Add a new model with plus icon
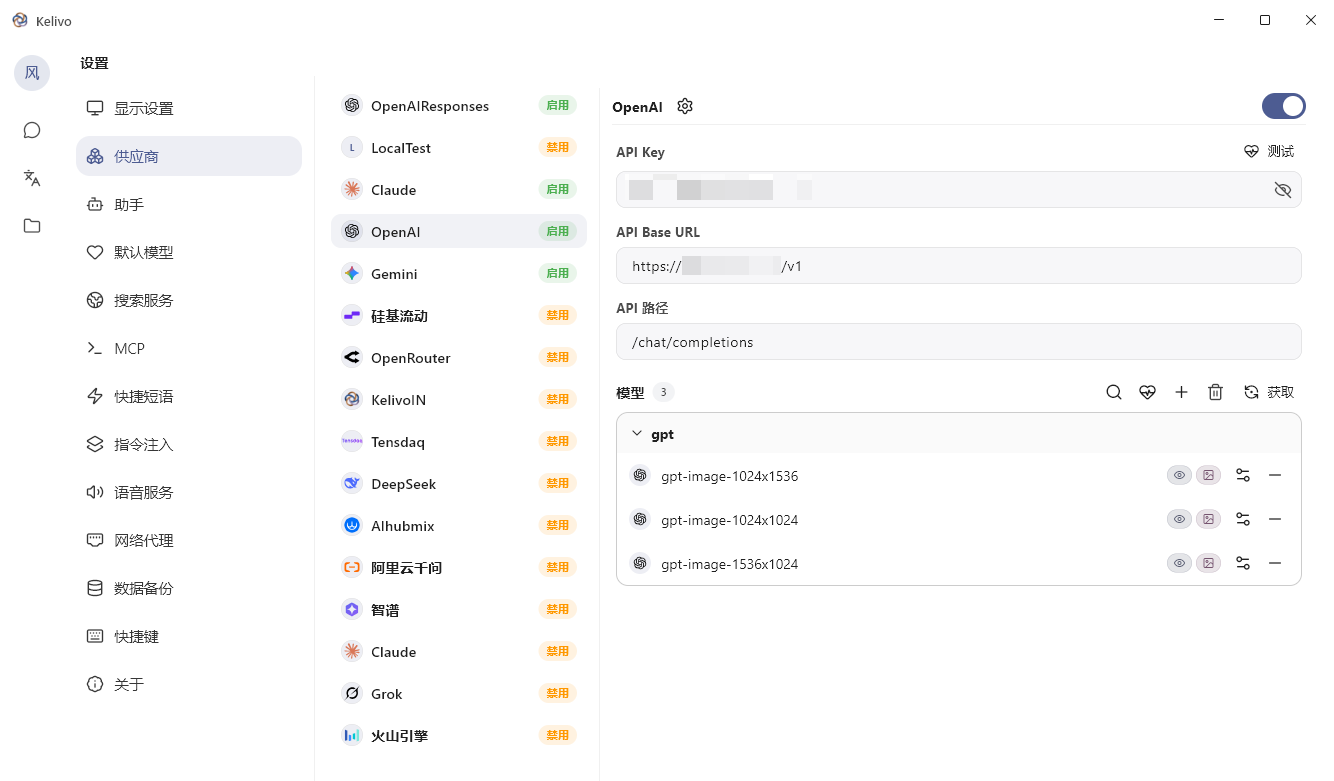Viewport: 1334px width, 781px height. click(x=1181, y=392)
